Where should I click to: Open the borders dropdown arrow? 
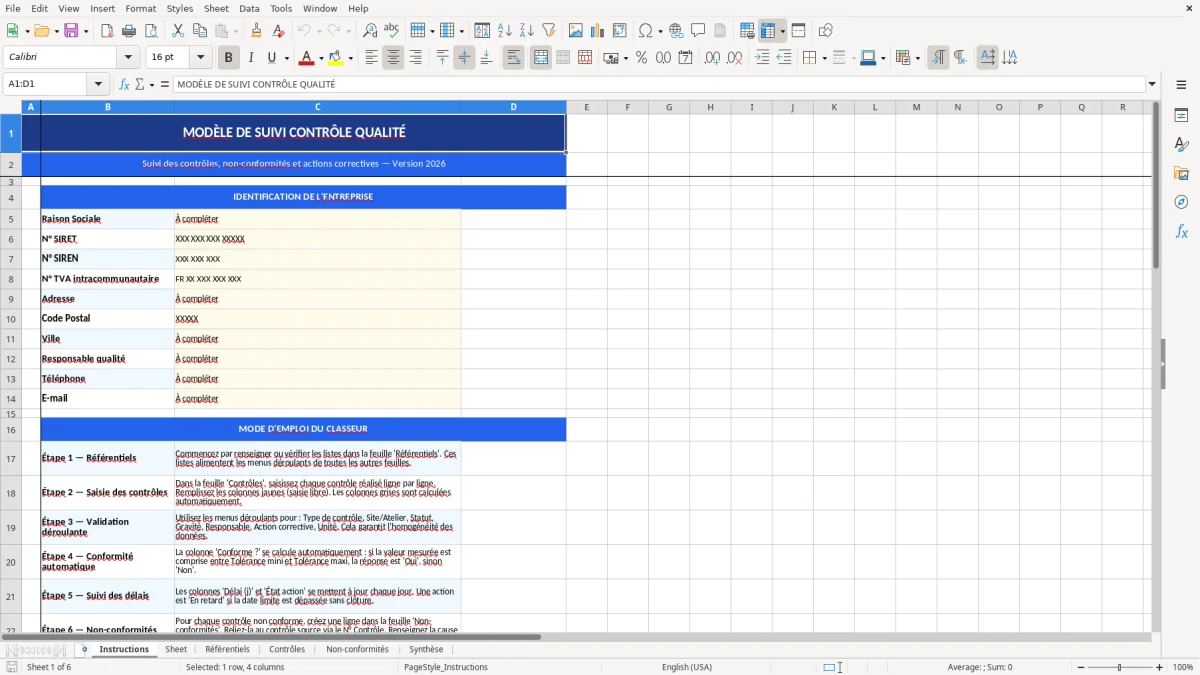click(823, 58)
